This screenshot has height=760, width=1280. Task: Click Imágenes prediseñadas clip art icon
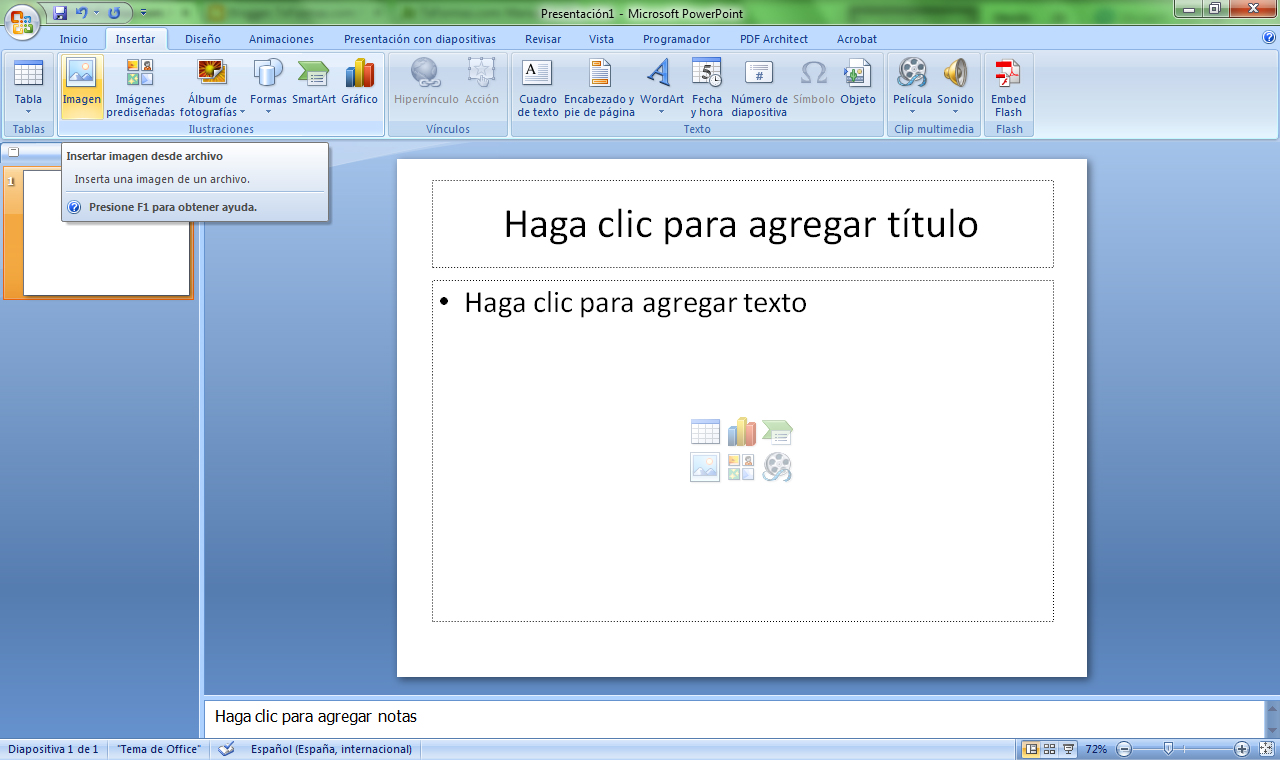click(140, 74)
